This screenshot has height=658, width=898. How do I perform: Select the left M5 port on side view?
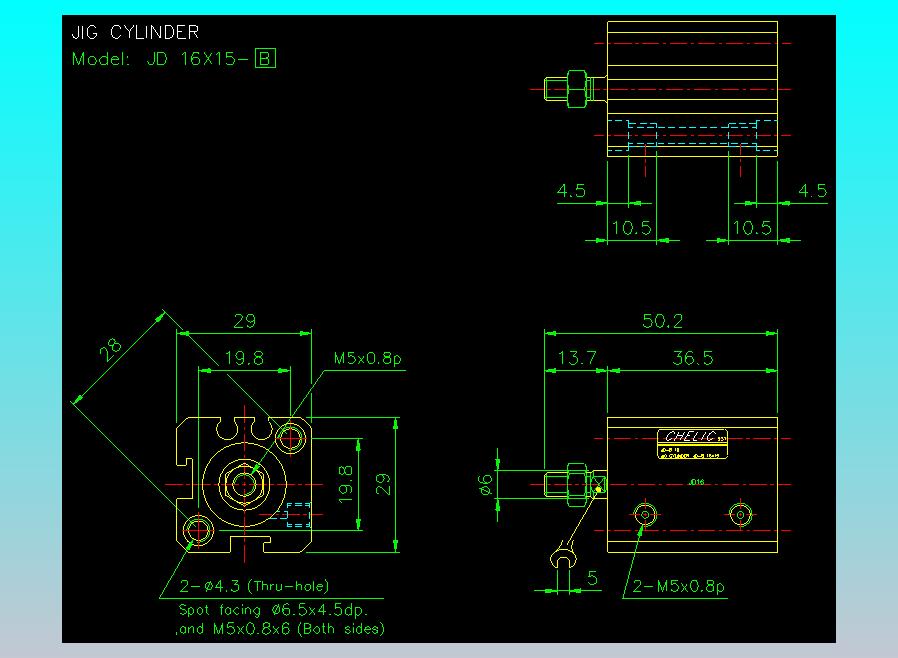(645, 515)
